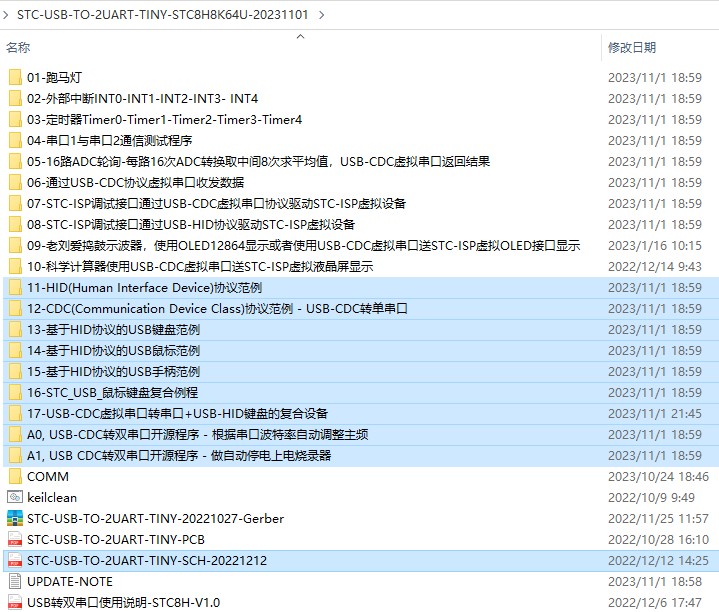Screen dimensions: 719x612
Task: Click folder icon of 04-串口1与串口2通信测试程序
Action: [15, 140]
